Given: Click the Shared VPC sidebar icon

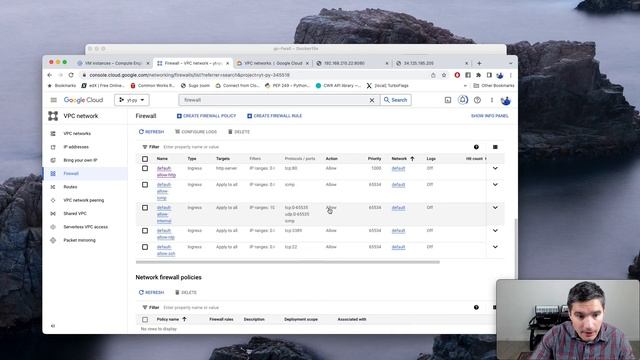Looking at the screenshot, I should coord(53,213).
